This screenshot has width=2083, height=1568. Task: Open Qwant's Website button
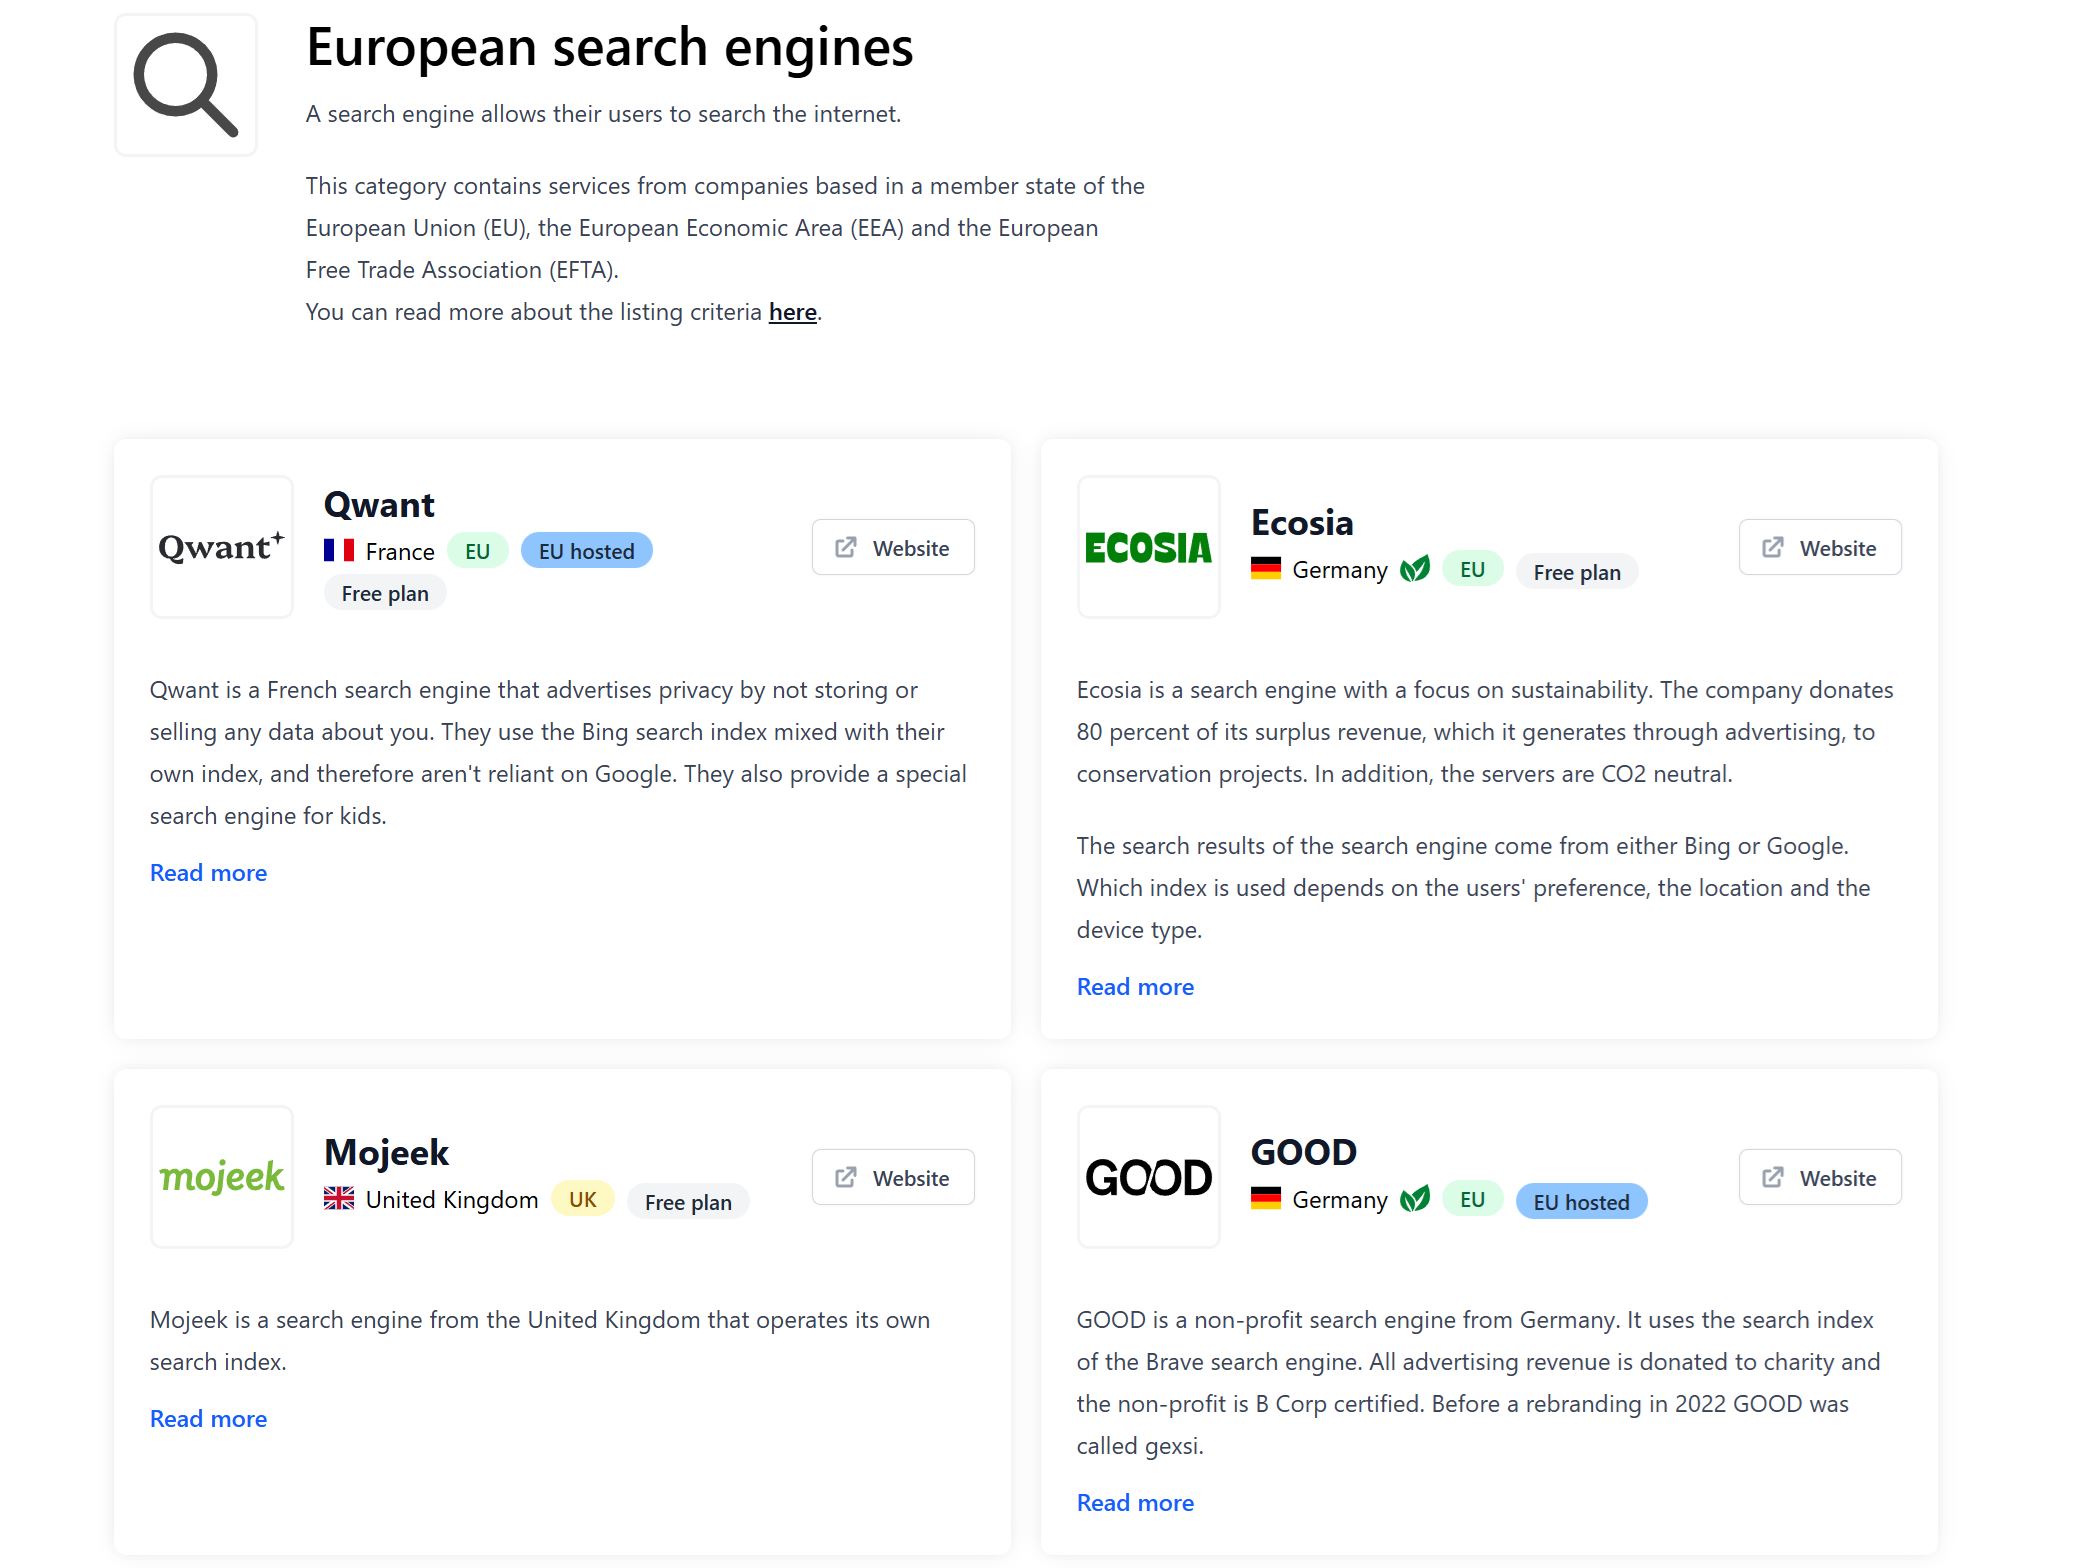(x=893, y=547)
